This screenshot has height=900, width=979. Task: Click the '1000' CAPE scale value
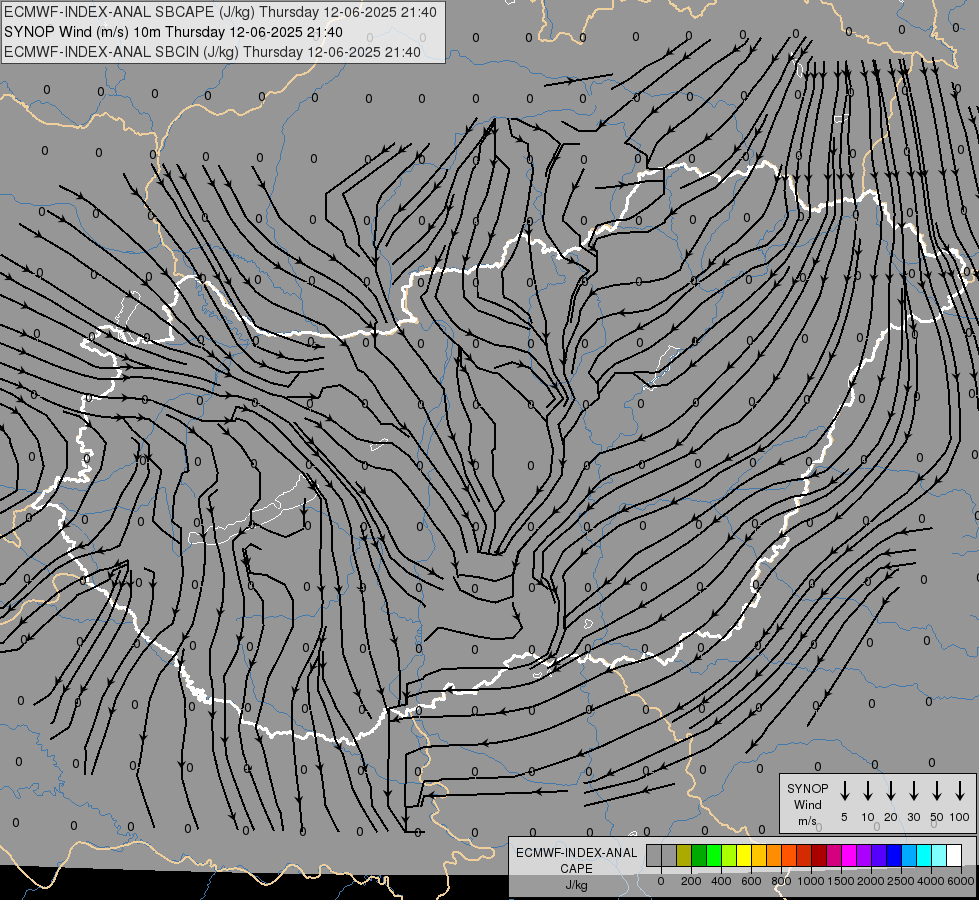[811, 881]
